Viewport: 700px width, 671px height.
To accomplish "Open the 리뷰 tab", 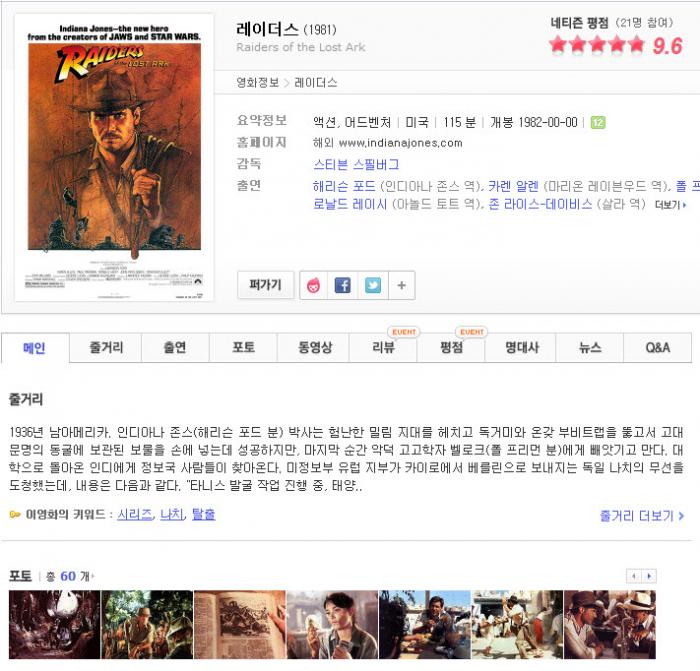I will pos(383,347).
